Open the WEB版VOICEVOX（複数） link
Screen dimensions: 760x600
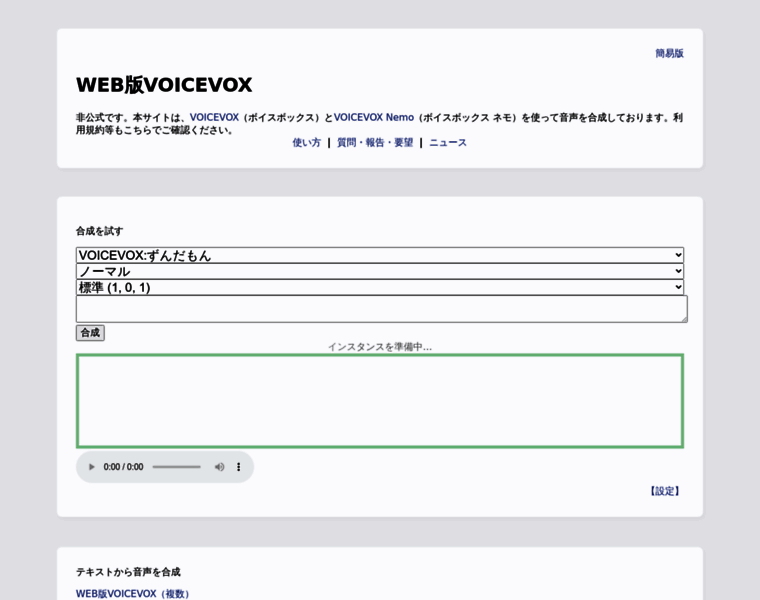[132, 594]
